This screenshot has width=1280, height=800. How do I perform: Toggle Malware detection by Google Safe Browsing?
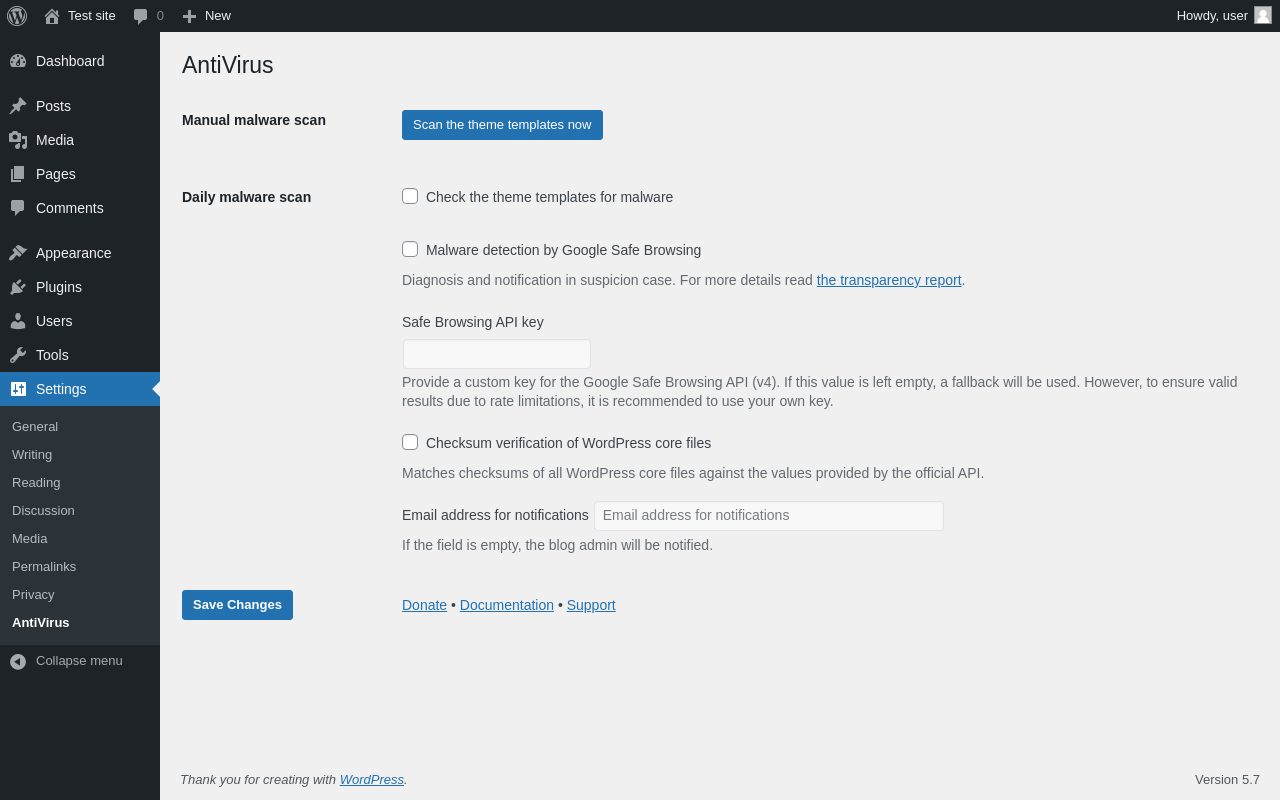(x=410, y=249)
